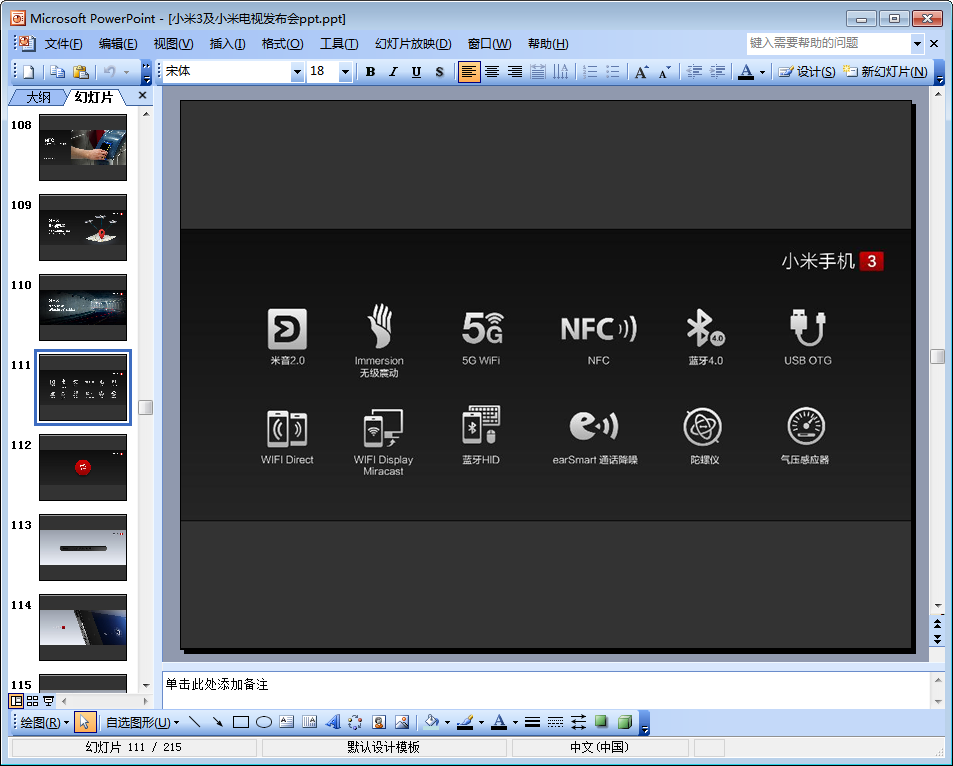Open the 插入(I) menu
953x766 pixels.
coord(227,44)
